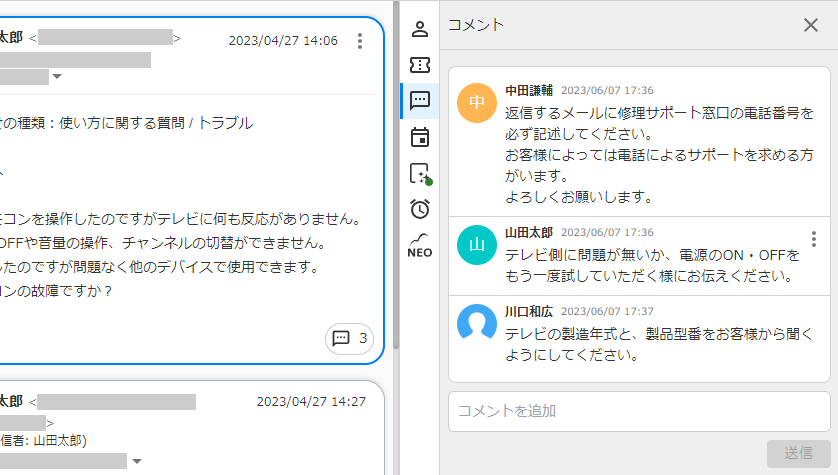This screenshot has width=838, height=475.
Task: Open options menu on 14:06 message
Action: (x=360, y=41)
